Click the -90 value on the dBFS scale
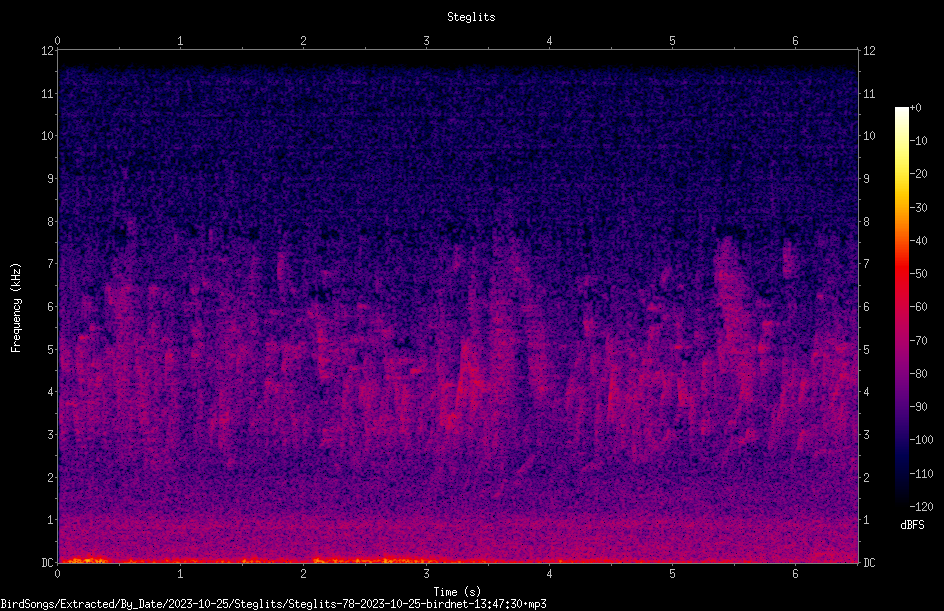944x611 pixels. pyautogui.click(x=919, y=407)
